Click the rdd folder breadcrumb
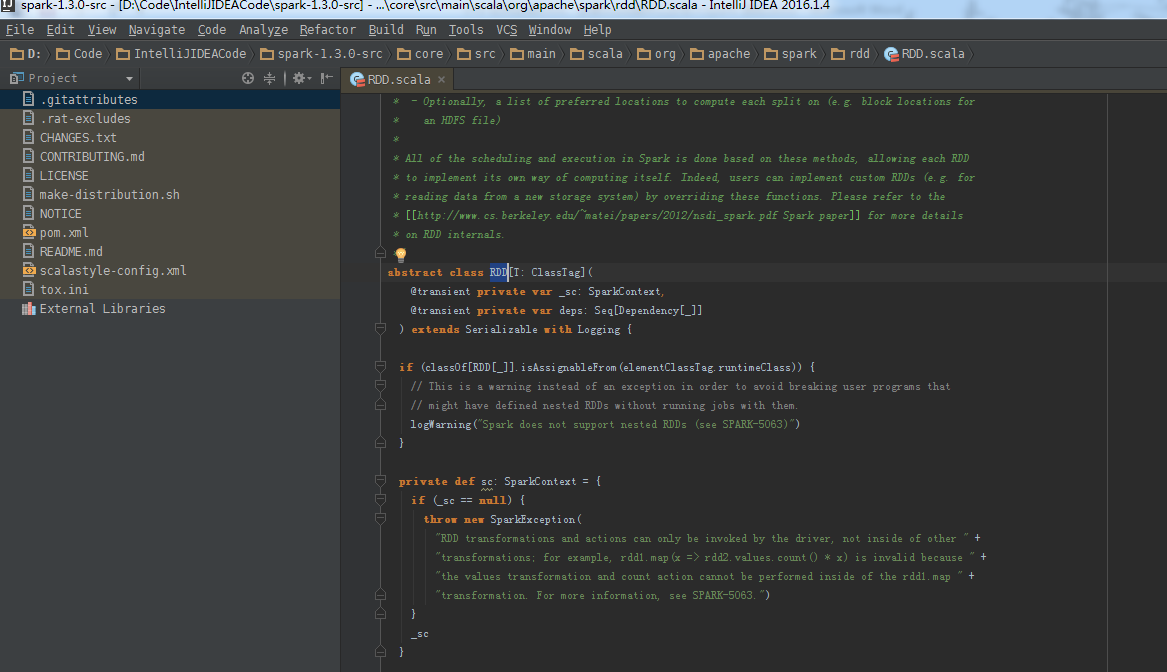 (x=850, y=54)
